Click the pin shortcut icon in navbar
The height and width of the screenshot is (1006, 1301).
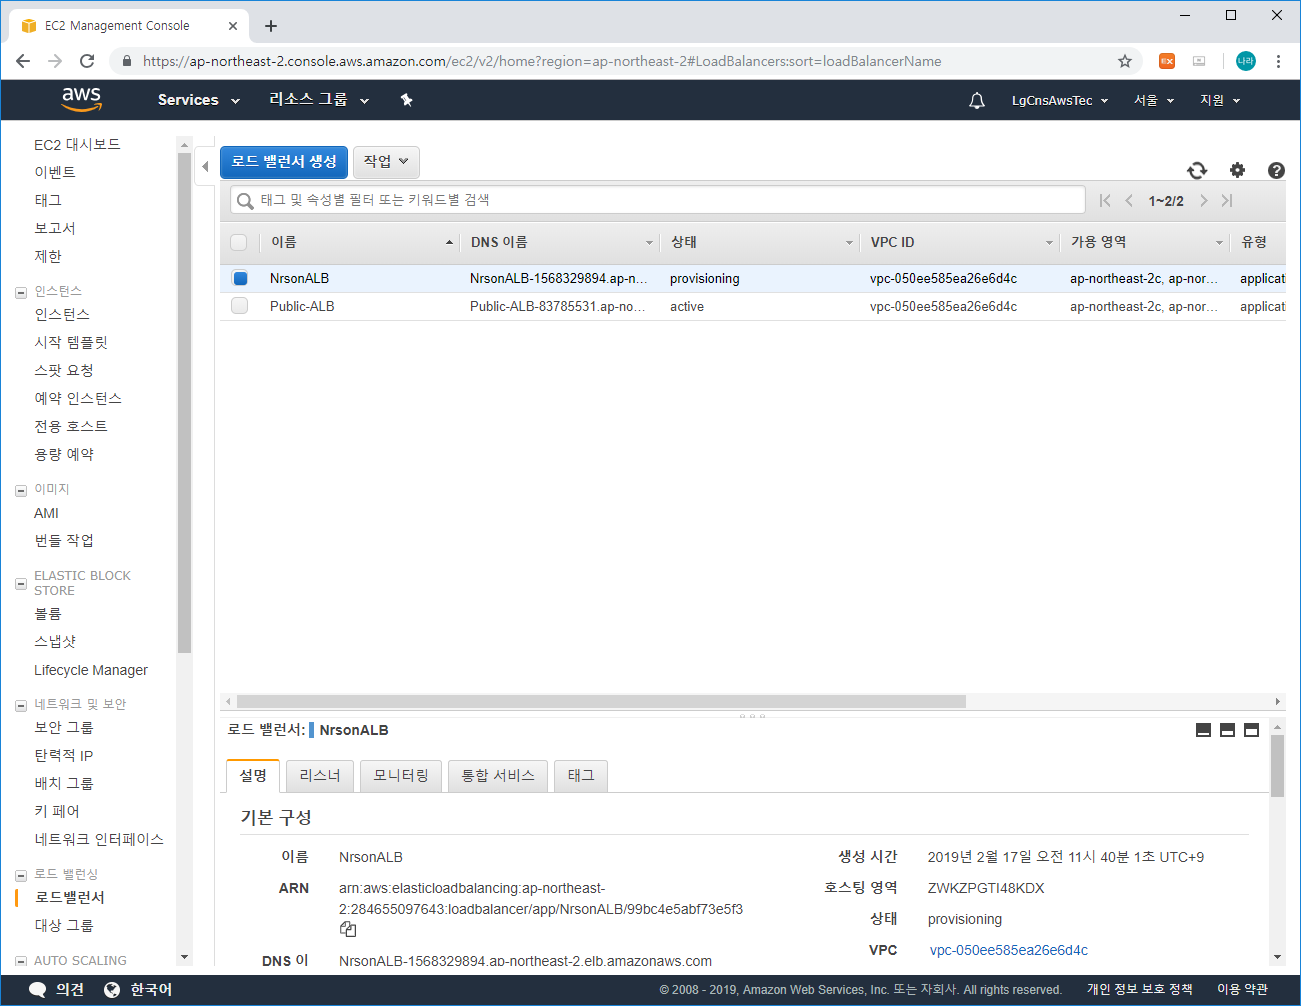coord(406,100)
